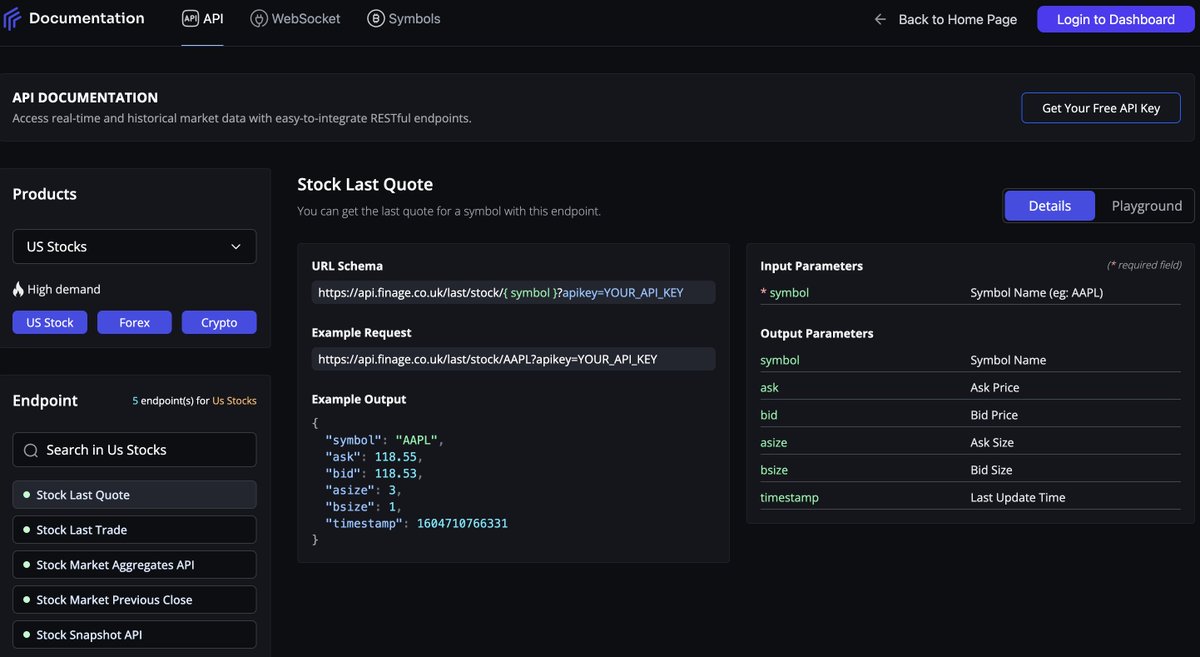Click the URL Schema field
The height and width of the screenshot is (657, 1200).
[x=513, y=292]
